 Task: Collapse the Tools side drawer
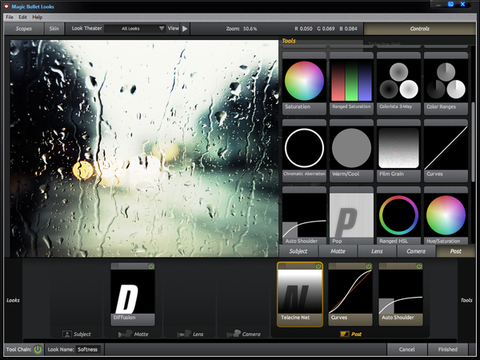tap(467, 300)
